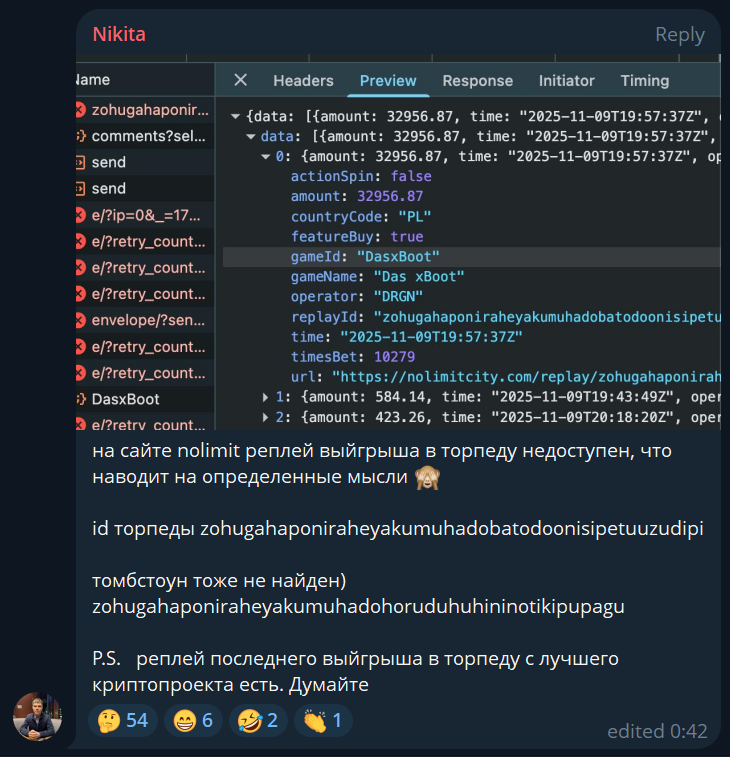The height and width of the screenshot is (757, 730).
Task: Click the JSON icon beside DasxBoot request
Action: tap(81, 399)
